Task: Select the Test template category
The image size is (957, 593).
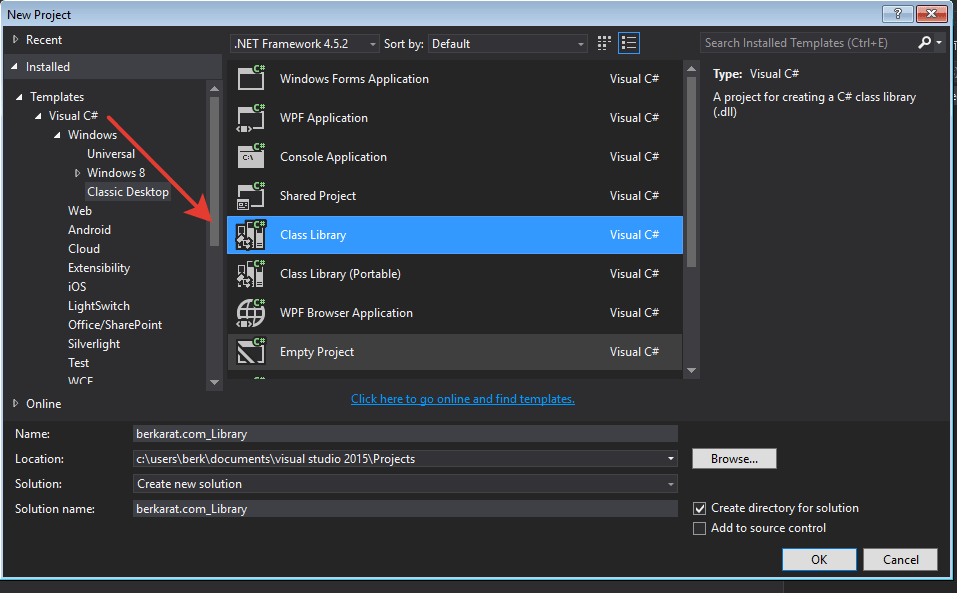Action: [78, 362]
